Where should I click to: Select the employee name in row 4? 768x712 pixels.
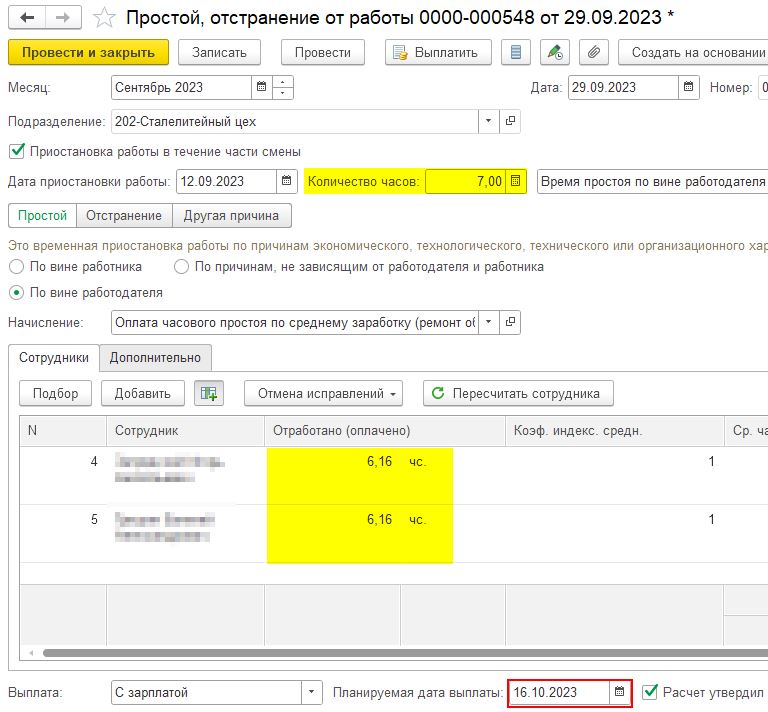pyautogui.click(x=169, y=468)
